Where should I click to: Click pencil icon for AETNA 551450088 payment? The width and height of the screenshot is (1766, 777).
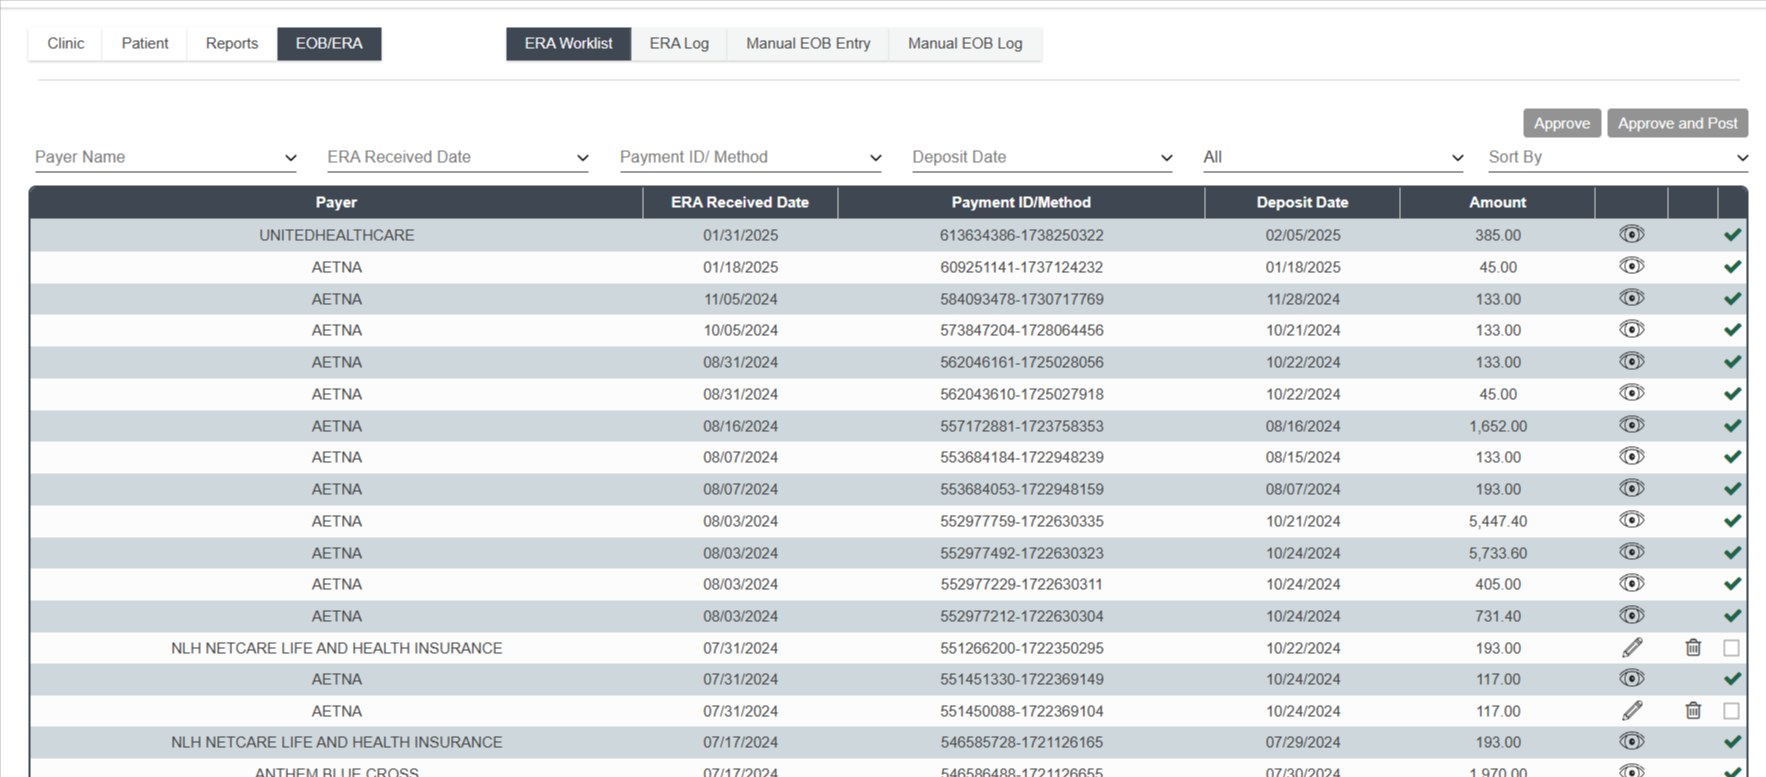(1631, 711)
